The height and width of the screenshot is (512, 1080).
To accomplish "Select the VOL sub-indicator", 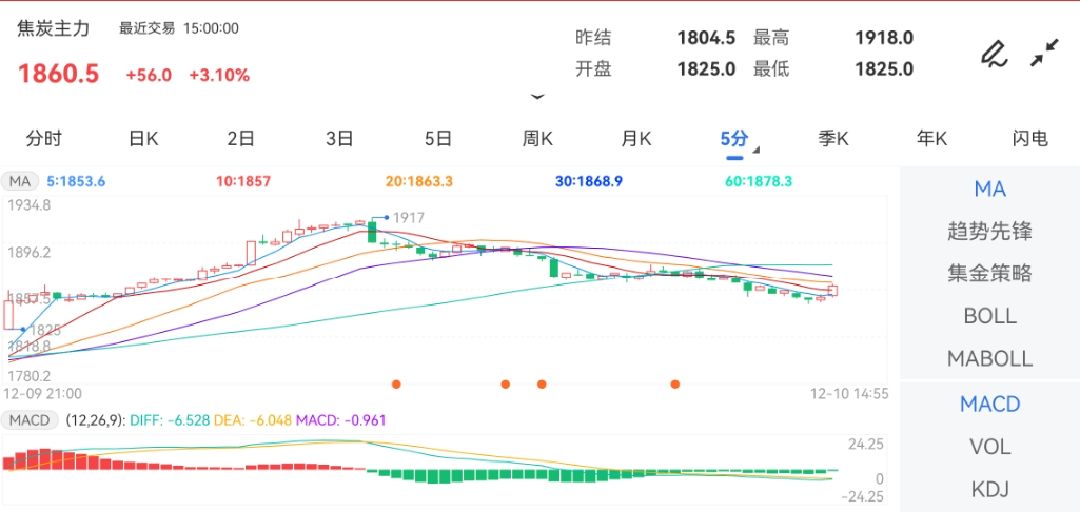I will 990,447.
